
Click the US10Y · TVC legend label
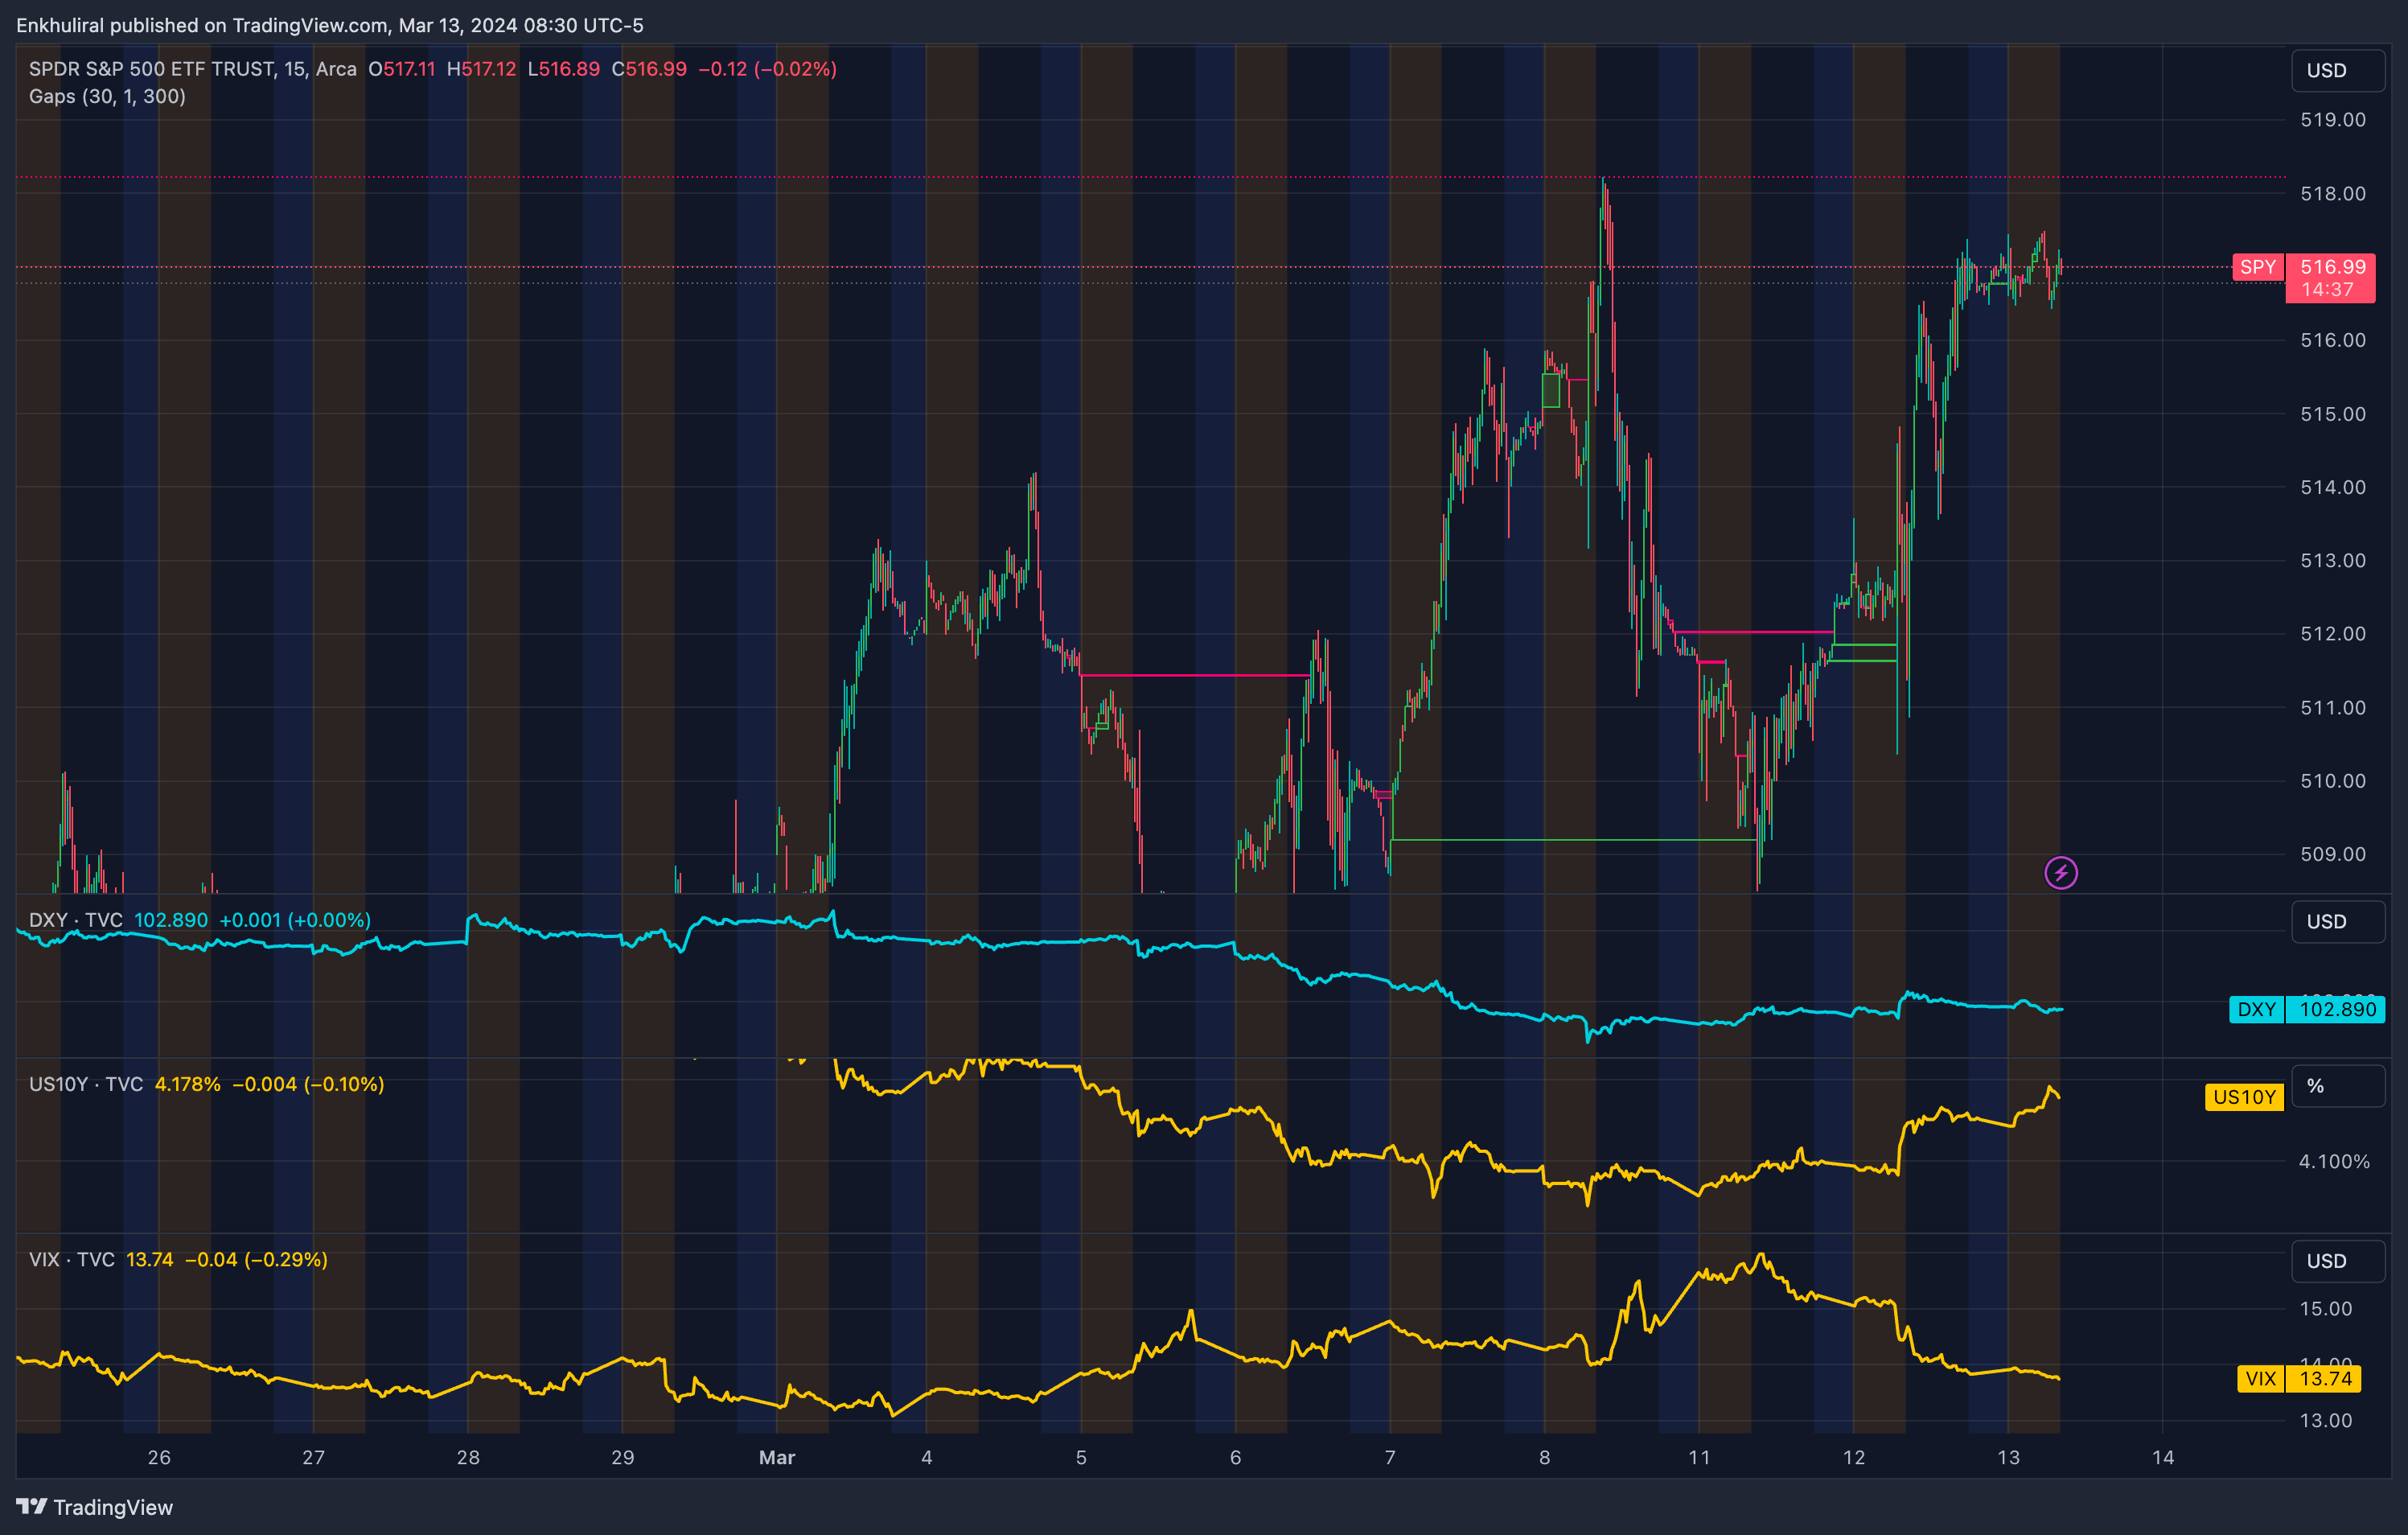click(86, 1084)
